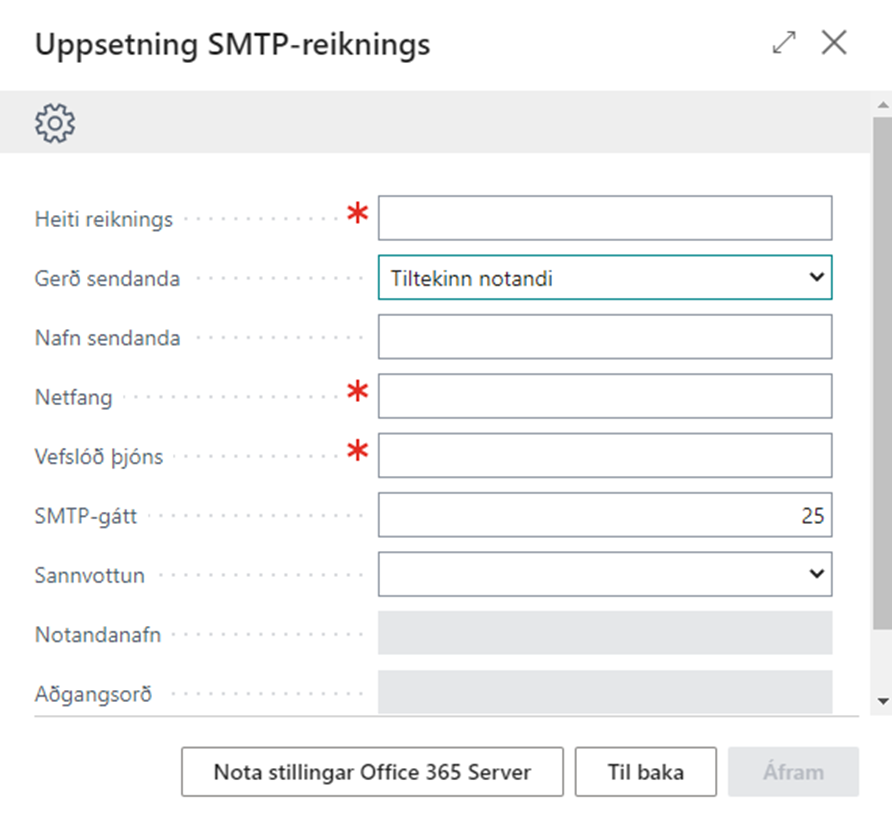Close the Uppsetning SMTP-reiknings dialog

(834, 43)
